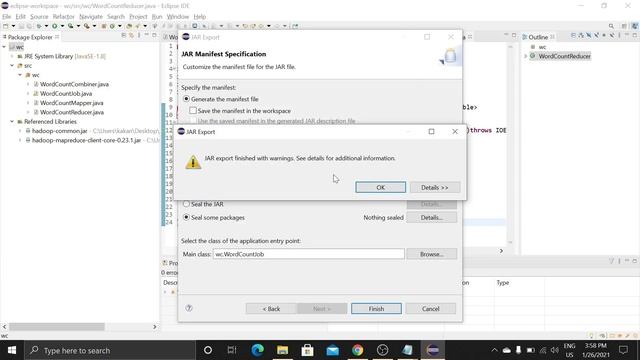Viewport: 640px width, 360px height.
Task: Open the Window menu
Action: tap(178, 16)
